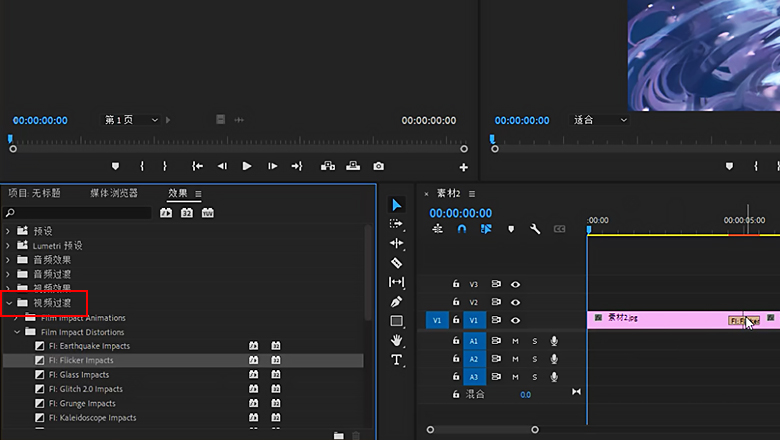This screenshot has width=780, height=440.
Task: Toggle V2 track output eye icon
Action: pyautogui.click(x=516, y=302)
